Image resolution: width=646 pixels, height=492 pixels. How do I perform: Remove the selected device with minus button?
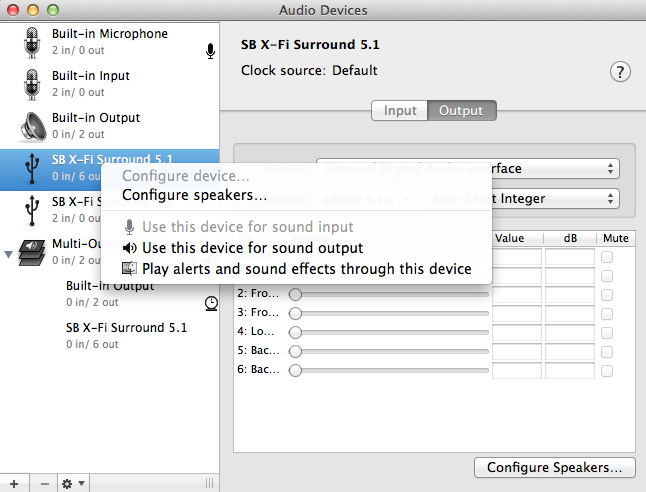click(44, 483)
